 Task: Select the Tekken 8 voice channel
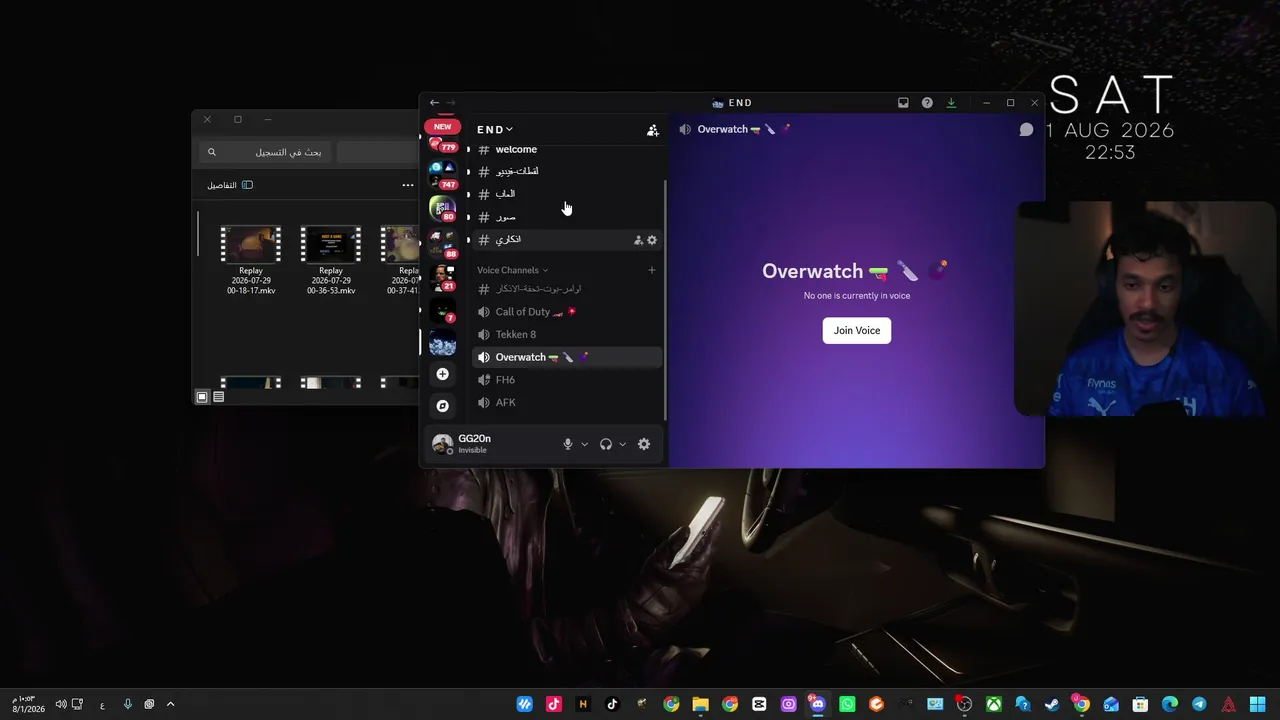[567, 335]
